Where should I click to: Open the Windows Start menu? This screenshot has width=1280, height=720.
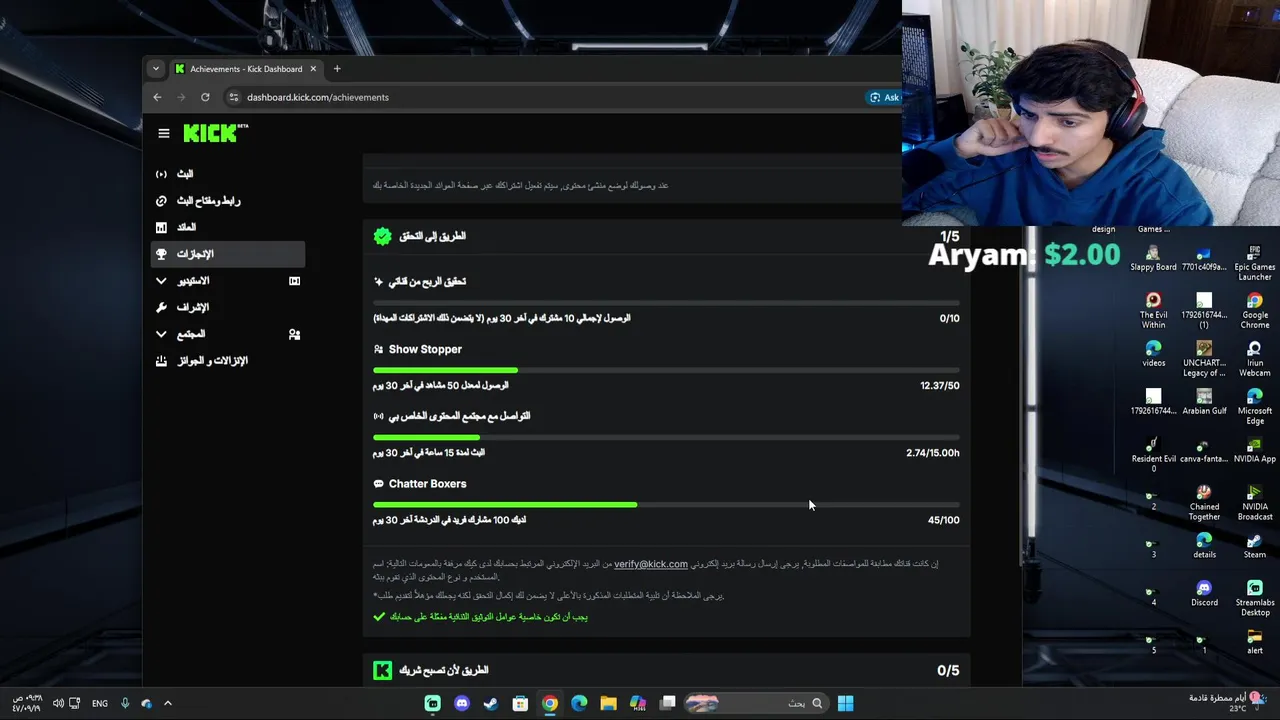[x=845, y=703]
